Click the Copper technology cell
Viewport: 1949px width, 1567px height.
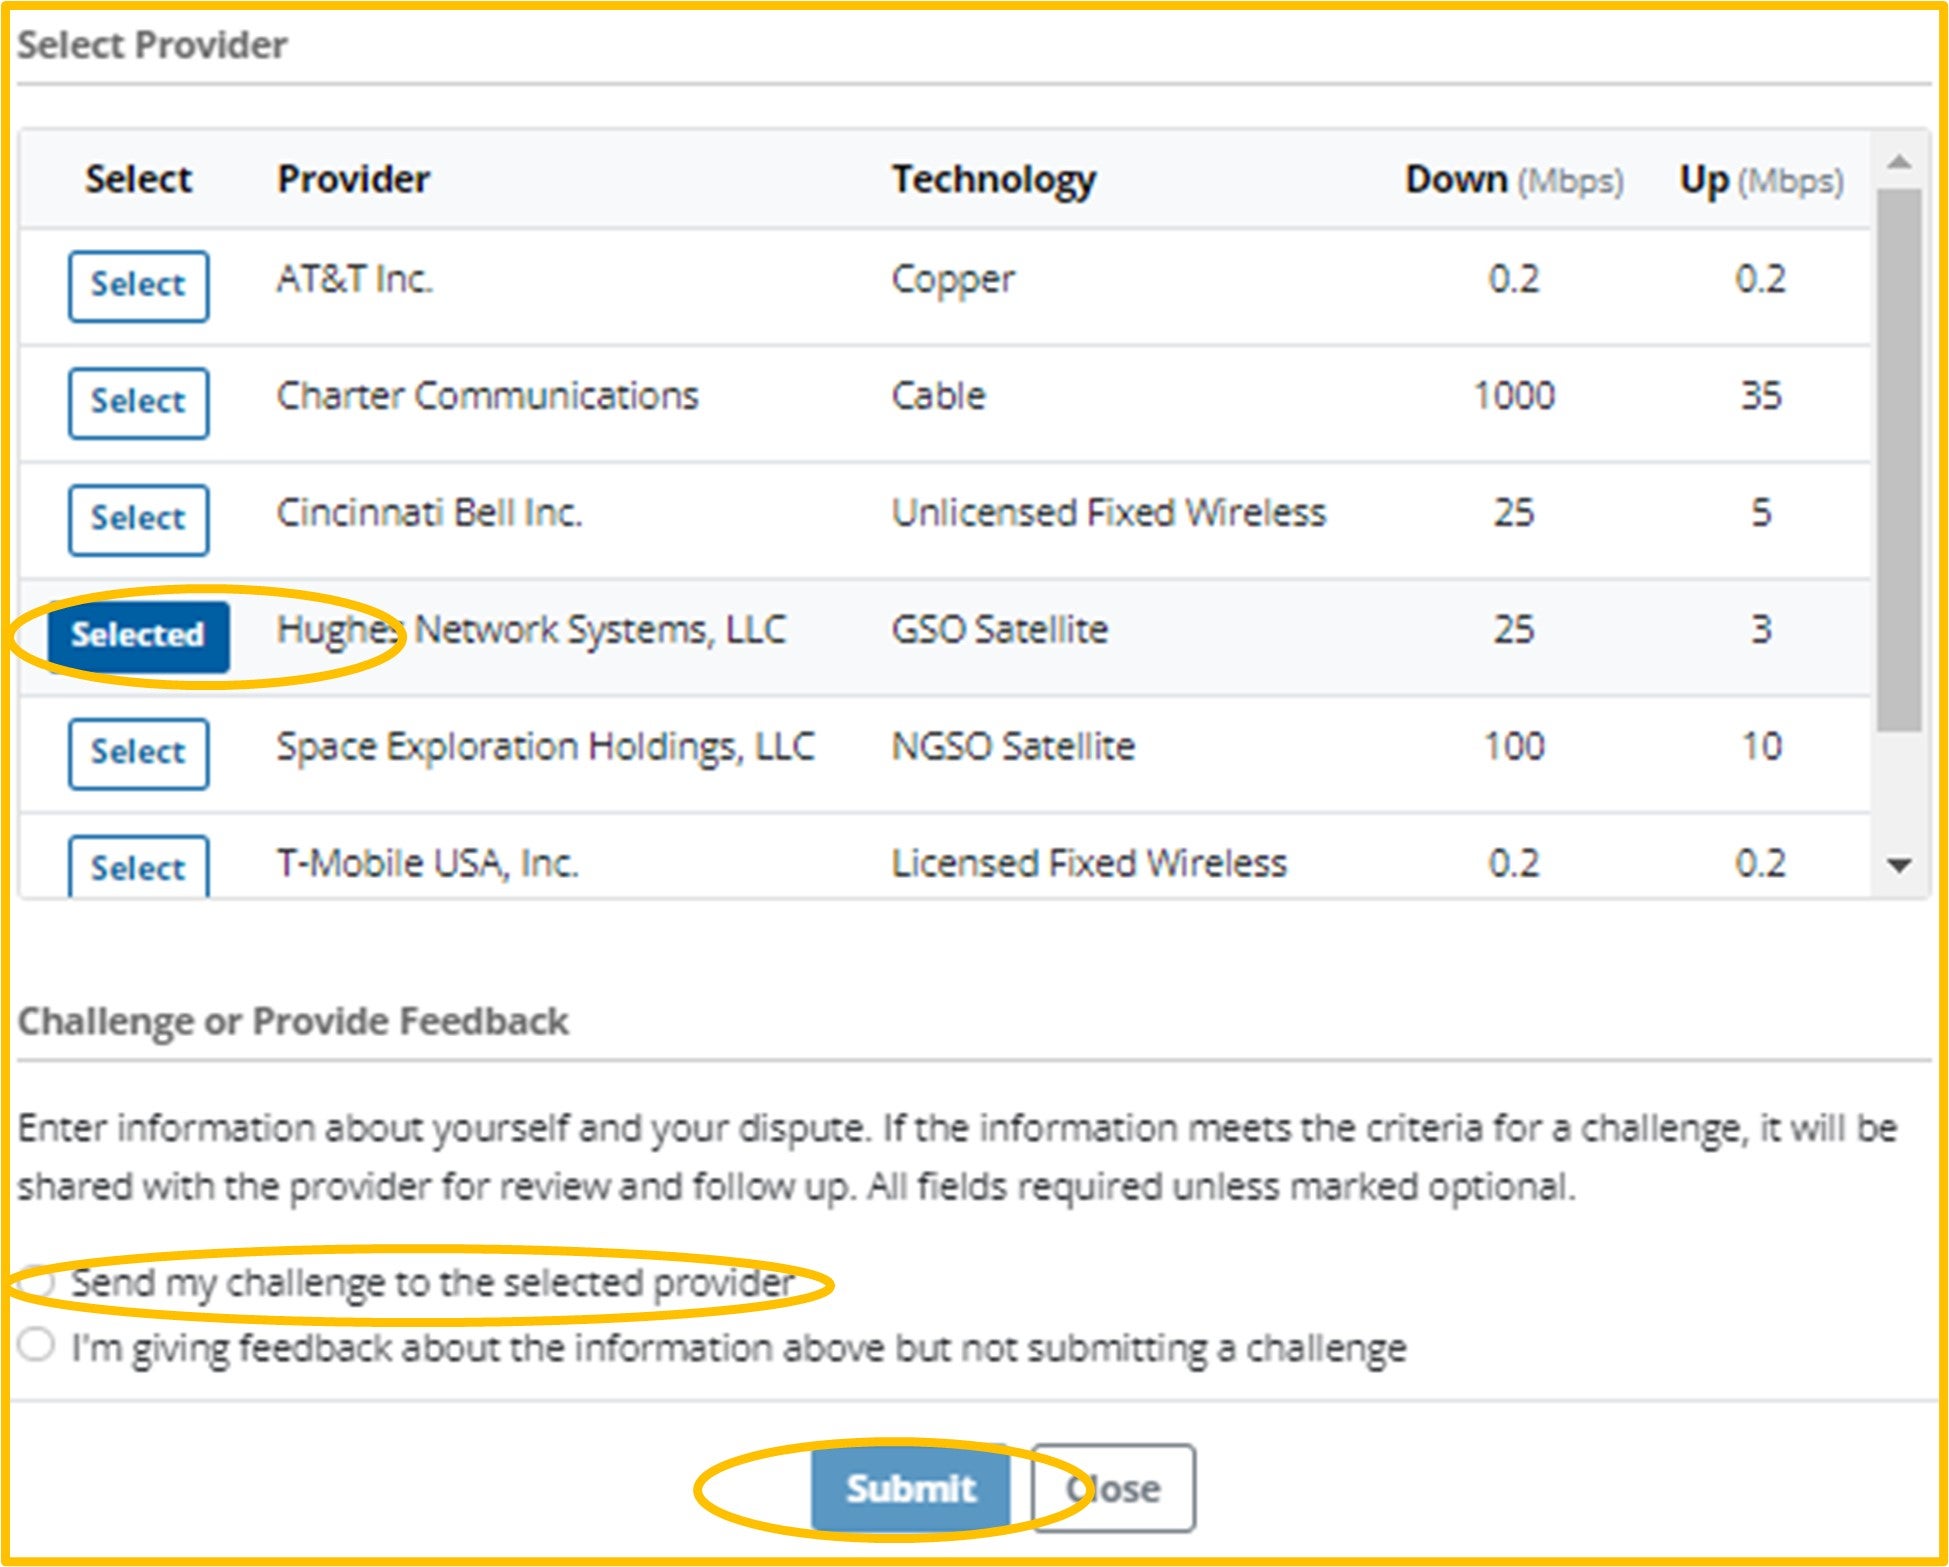[953, 281]
